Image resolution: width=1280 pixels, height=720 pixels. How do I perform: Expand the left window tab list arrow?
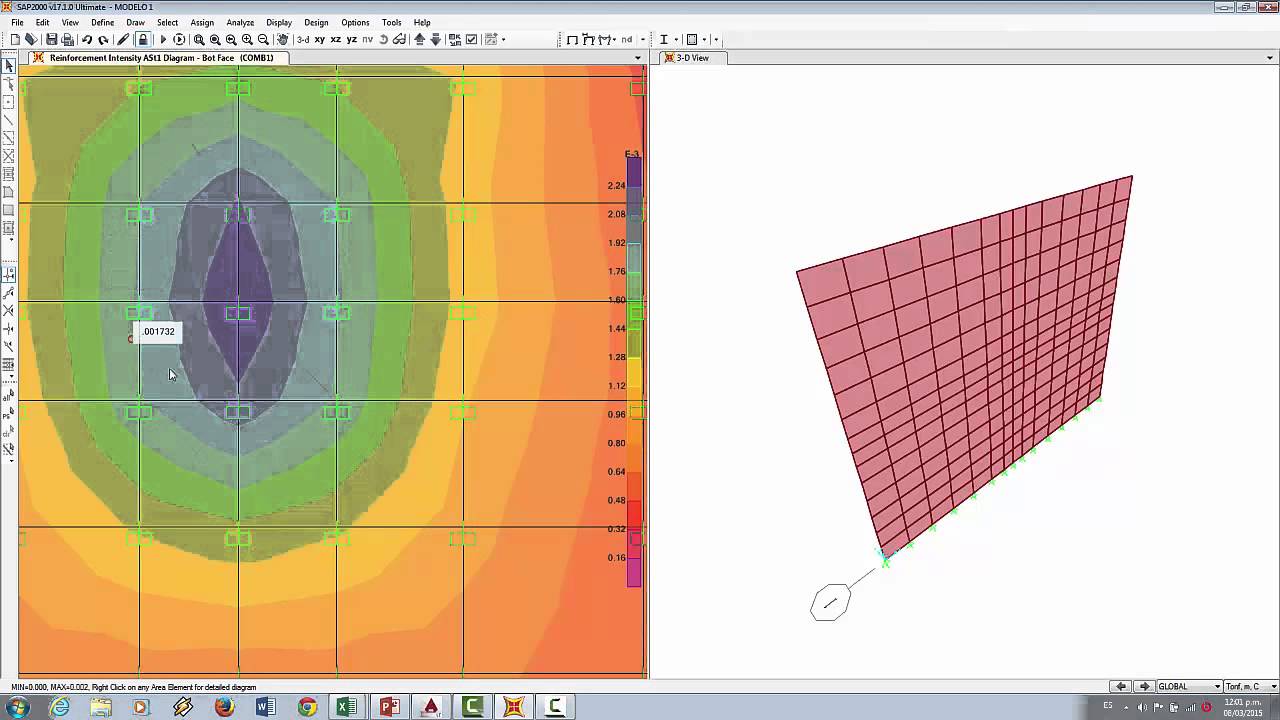point(638,58)
